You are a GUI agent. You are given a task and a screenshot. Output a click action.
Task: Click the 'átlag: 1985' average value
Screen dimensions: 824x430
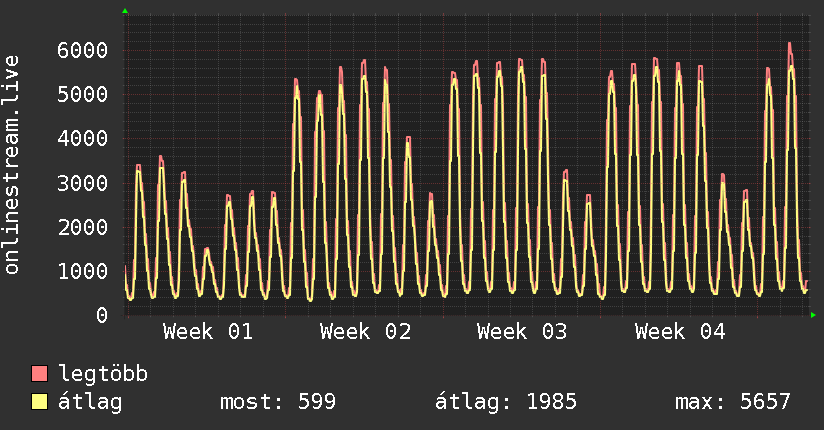pyautogui.click(x=506, y=402)
